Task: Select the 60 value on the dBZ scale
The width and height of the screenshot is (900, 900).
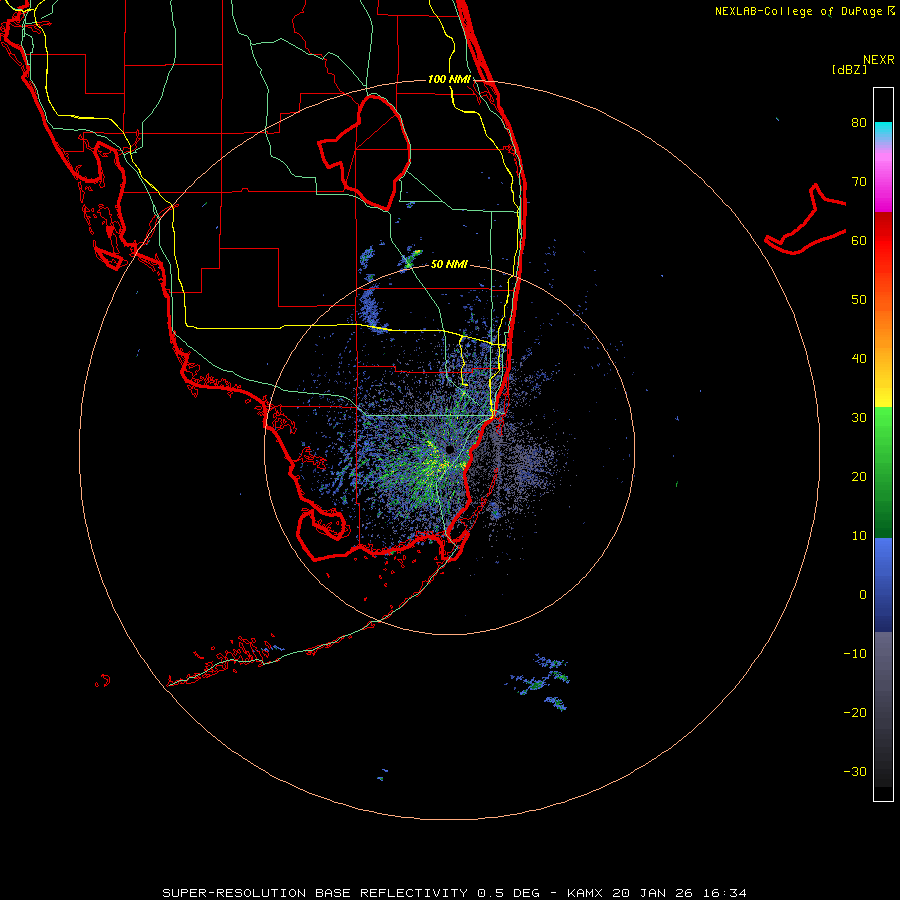Action: (x=859, y=240)
